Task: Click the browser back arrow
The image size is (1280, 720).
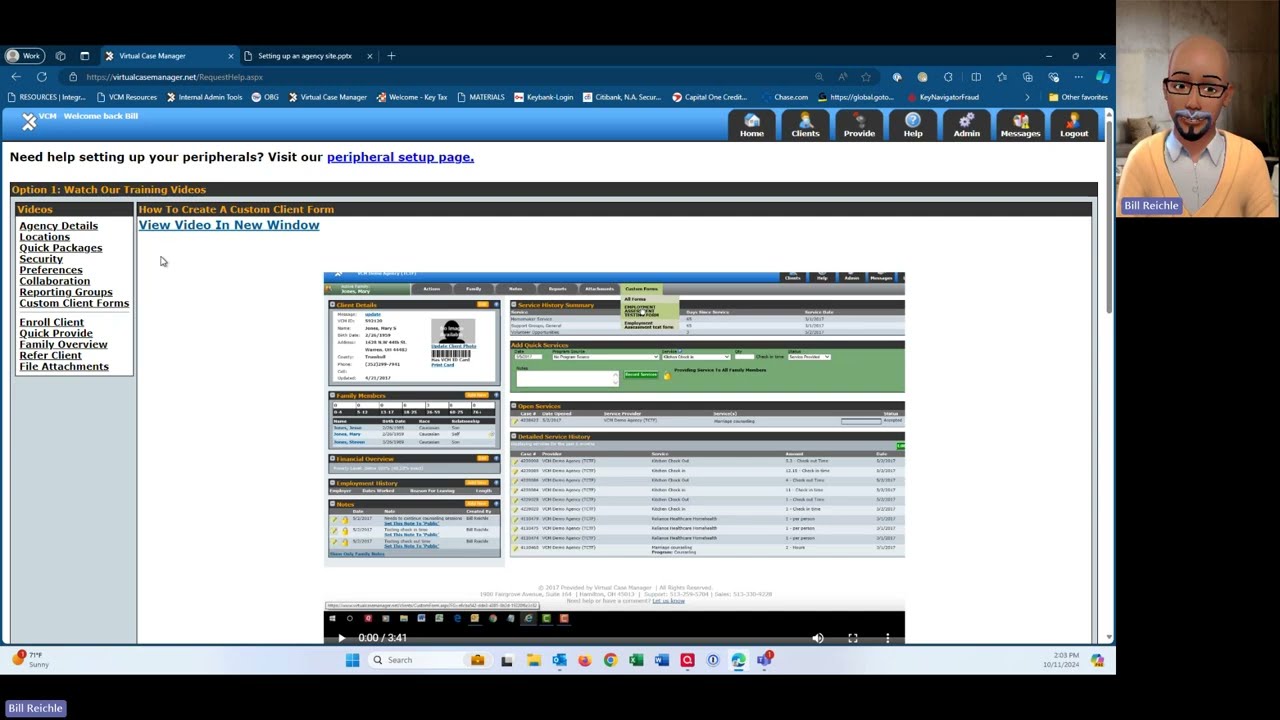Action: click(16, 77)
